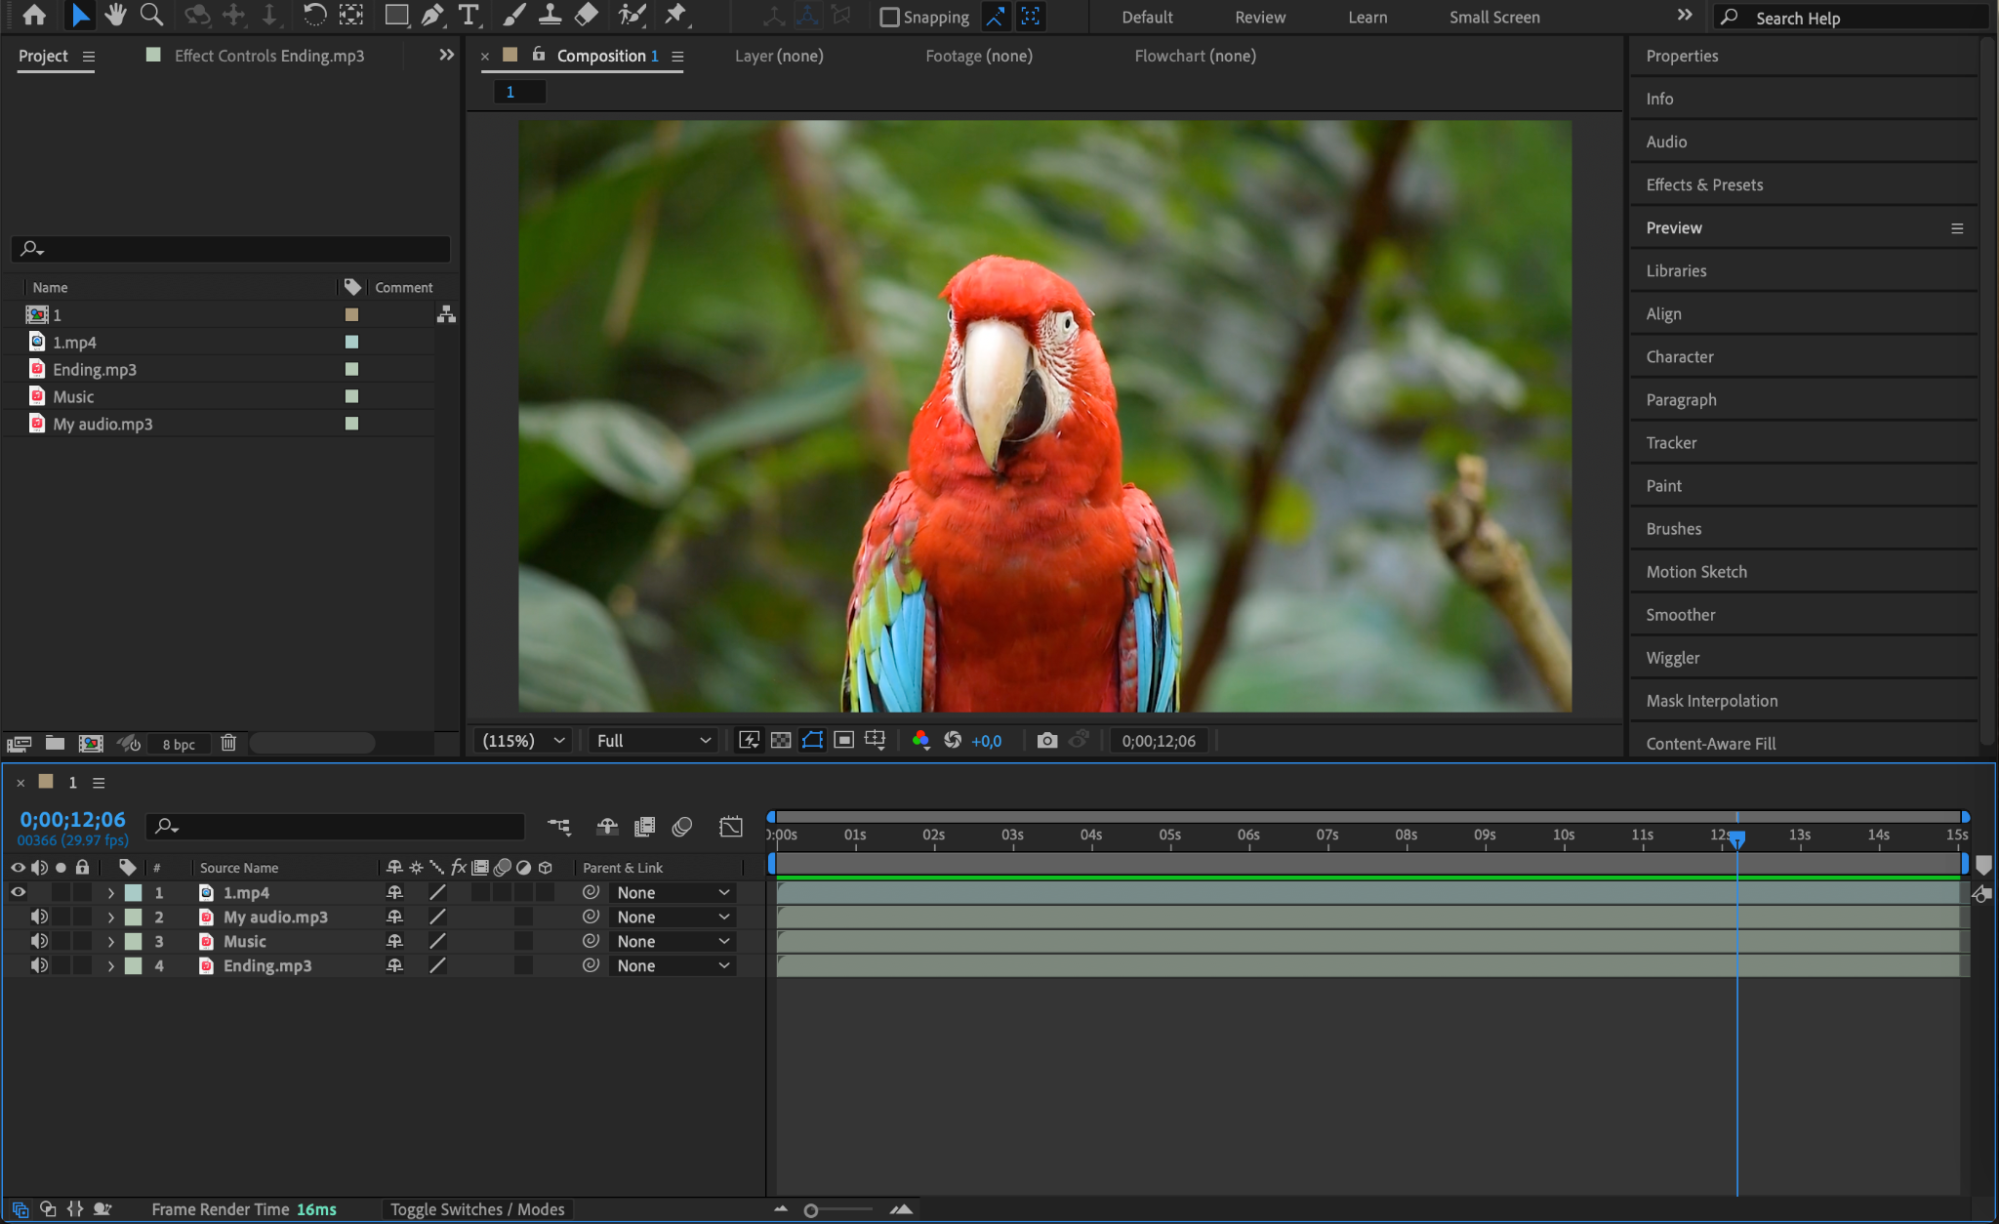Open the Full resolution dropdown
The height and width of the screenshot is (1224, 1999).
click(x=653, y=741)
